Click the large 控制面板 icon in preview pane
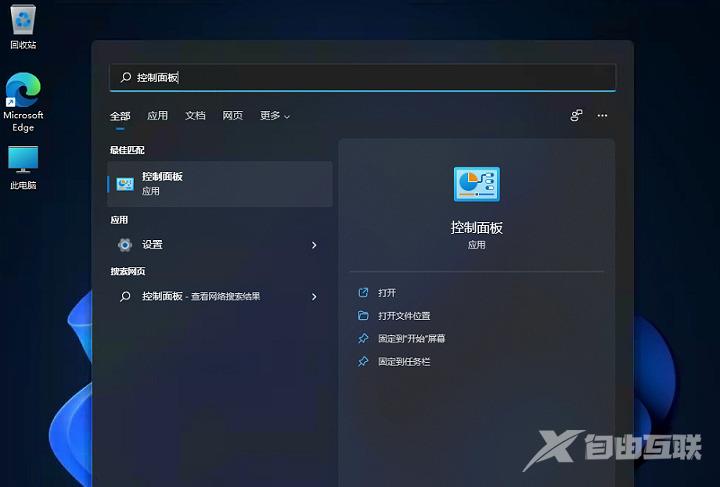 click(477, 184)
